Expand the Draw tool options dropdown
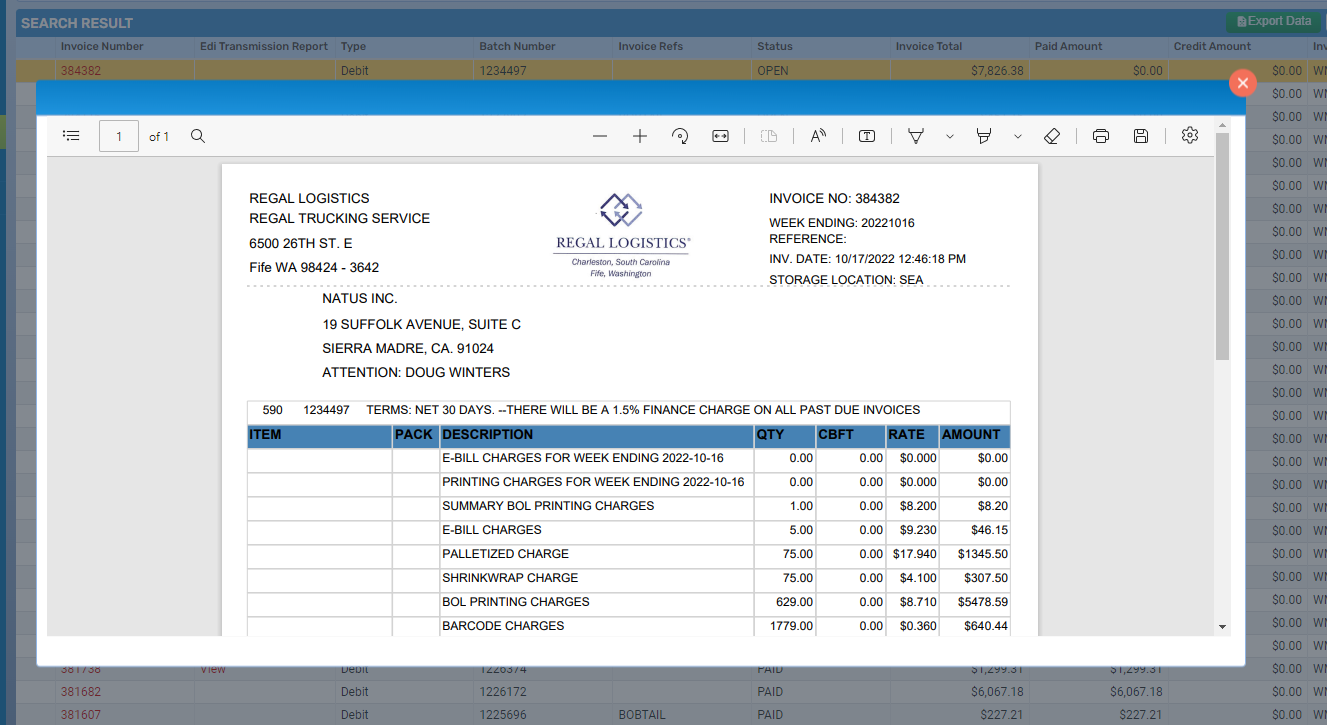The image size is (1327, 725). click(949, 136)
